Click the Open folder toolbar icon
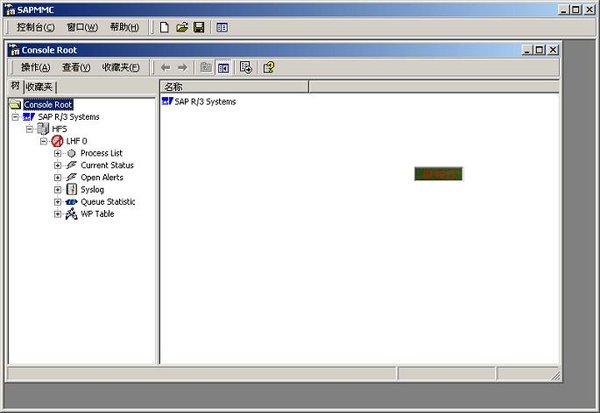Screen dimensions: 600x413 (181, 27)
